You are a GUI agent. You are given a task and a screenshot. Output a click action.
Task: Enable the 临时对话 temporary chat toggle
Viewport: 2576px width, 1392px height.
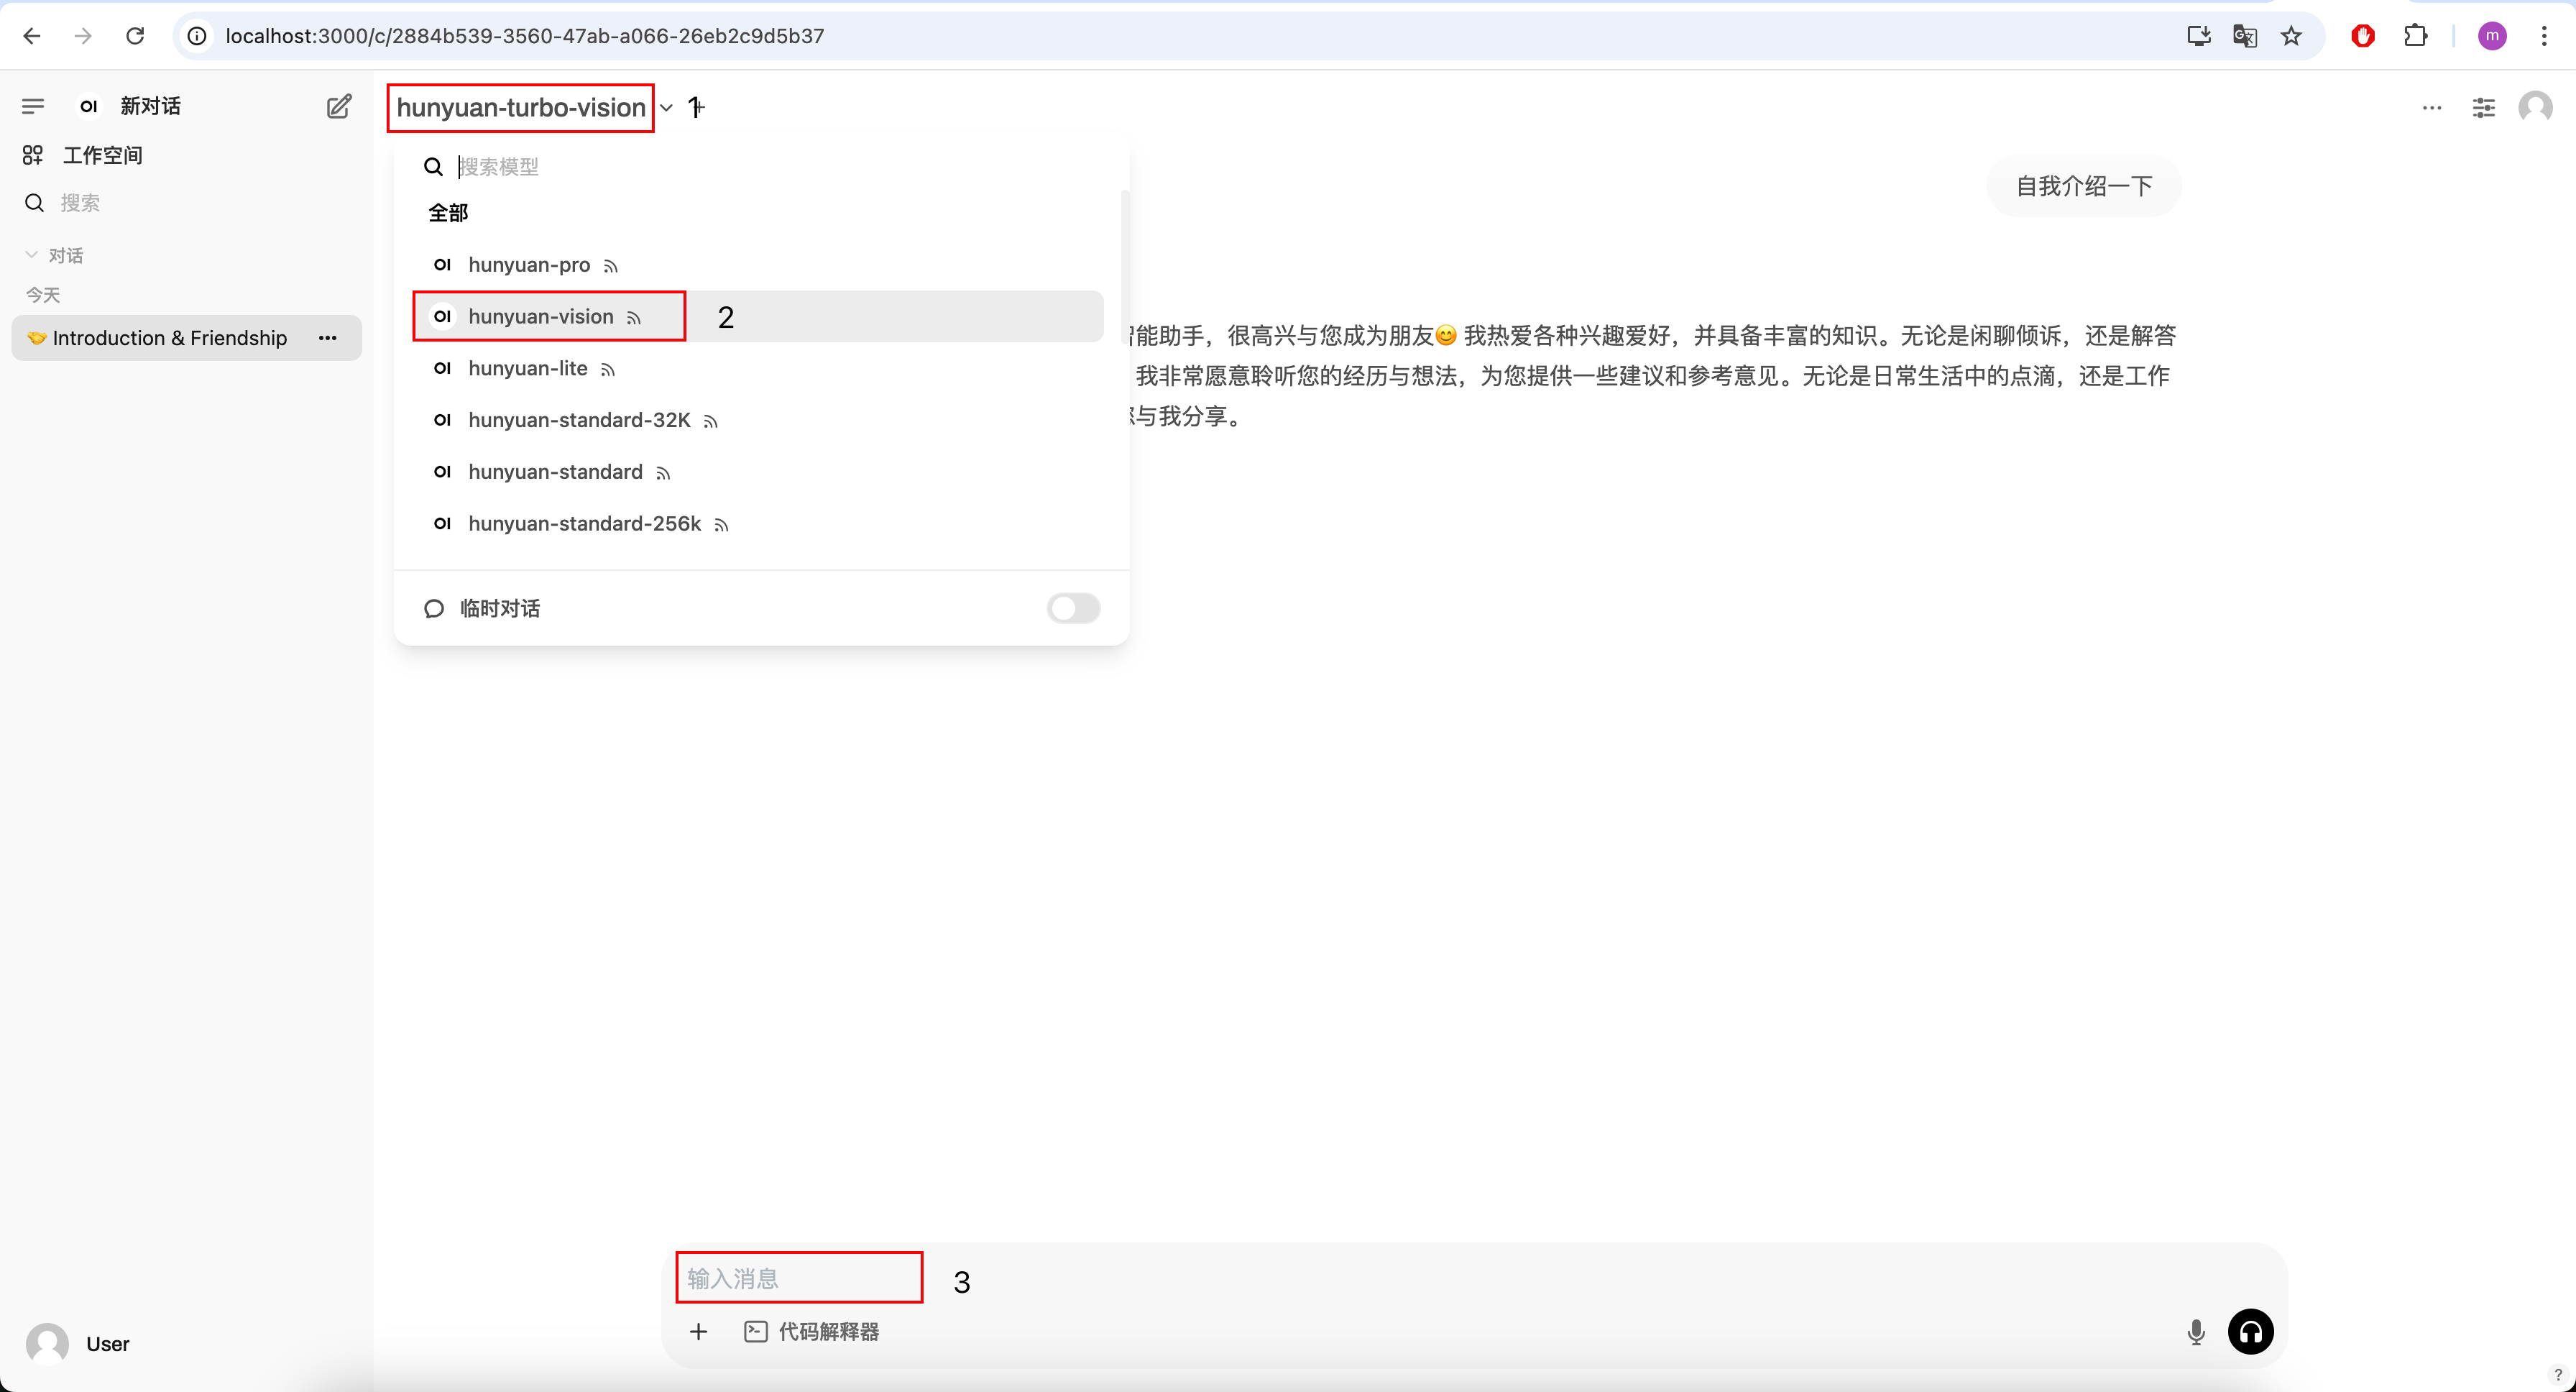click(1073, 608)
